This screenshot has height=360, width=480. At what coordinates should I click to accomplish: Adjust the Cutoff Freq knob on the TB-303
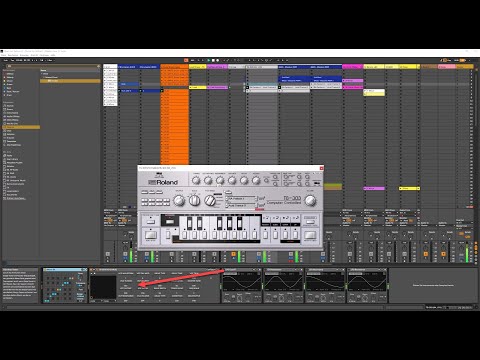click(208, 180)
